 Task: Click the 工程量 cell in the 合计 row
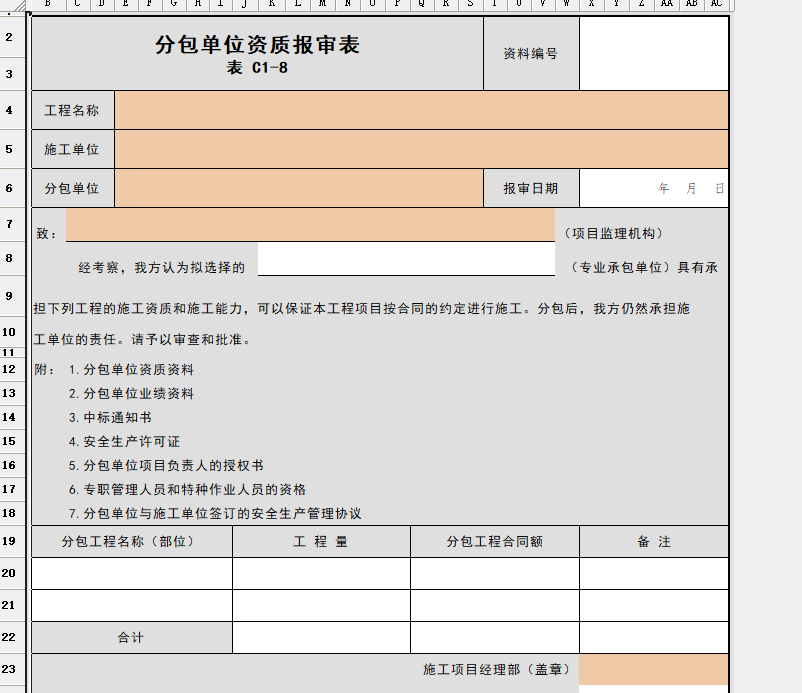[x=321, y=637]
